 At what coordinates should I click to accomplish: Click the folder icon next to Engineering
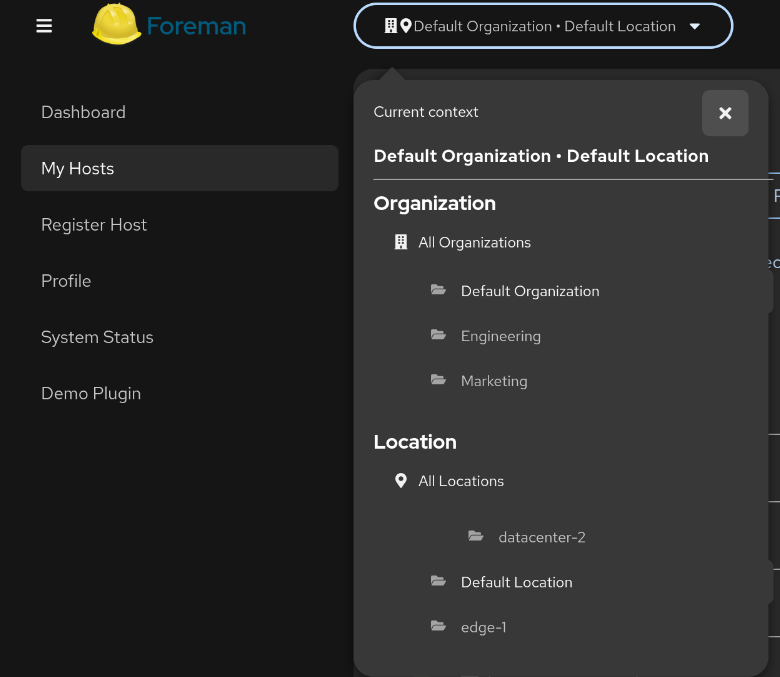click(438, 336)
